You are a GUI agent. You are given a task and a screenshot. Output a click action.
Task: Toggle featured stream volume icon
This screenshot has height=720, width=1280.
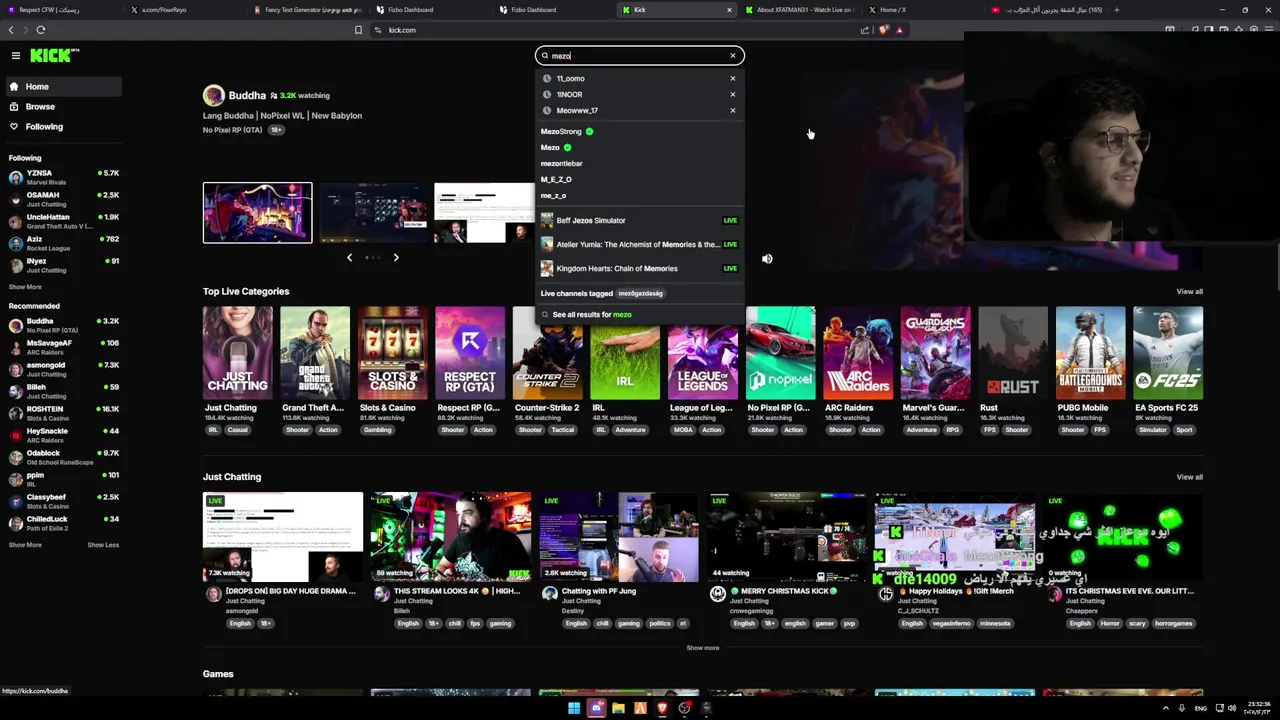point(767,259)
